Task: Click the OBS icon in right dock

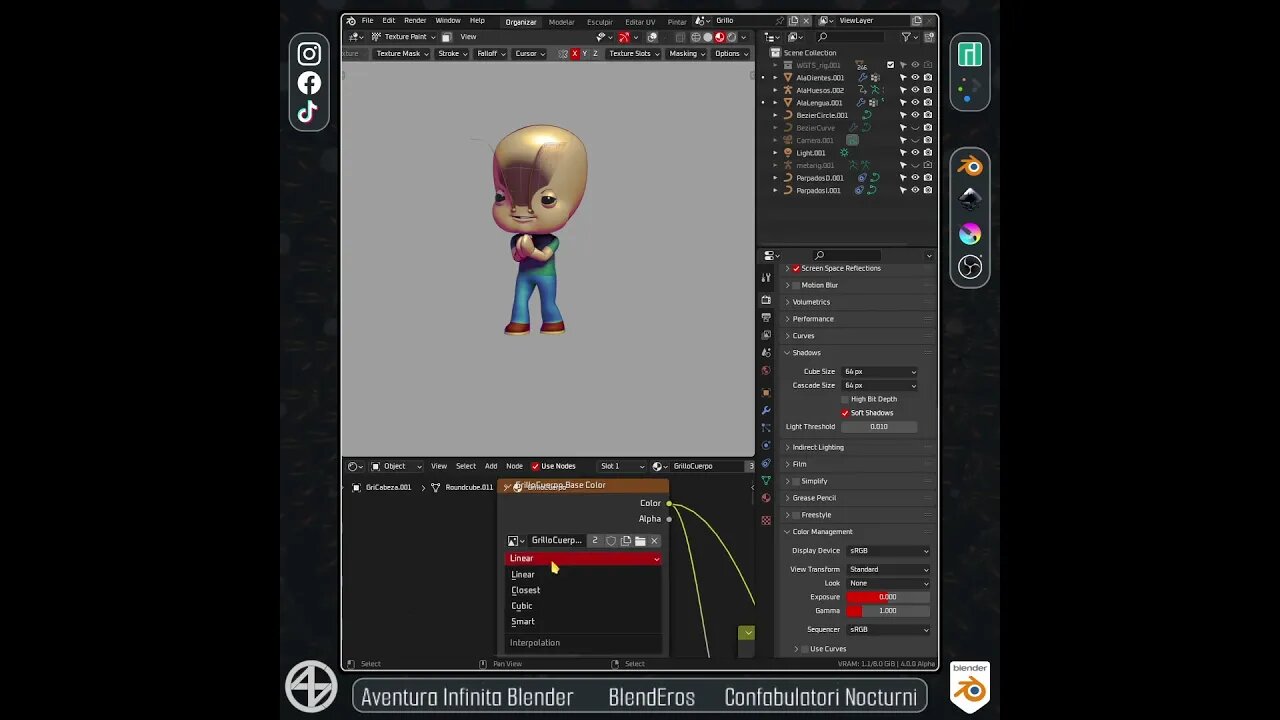Action: [970, 267]
